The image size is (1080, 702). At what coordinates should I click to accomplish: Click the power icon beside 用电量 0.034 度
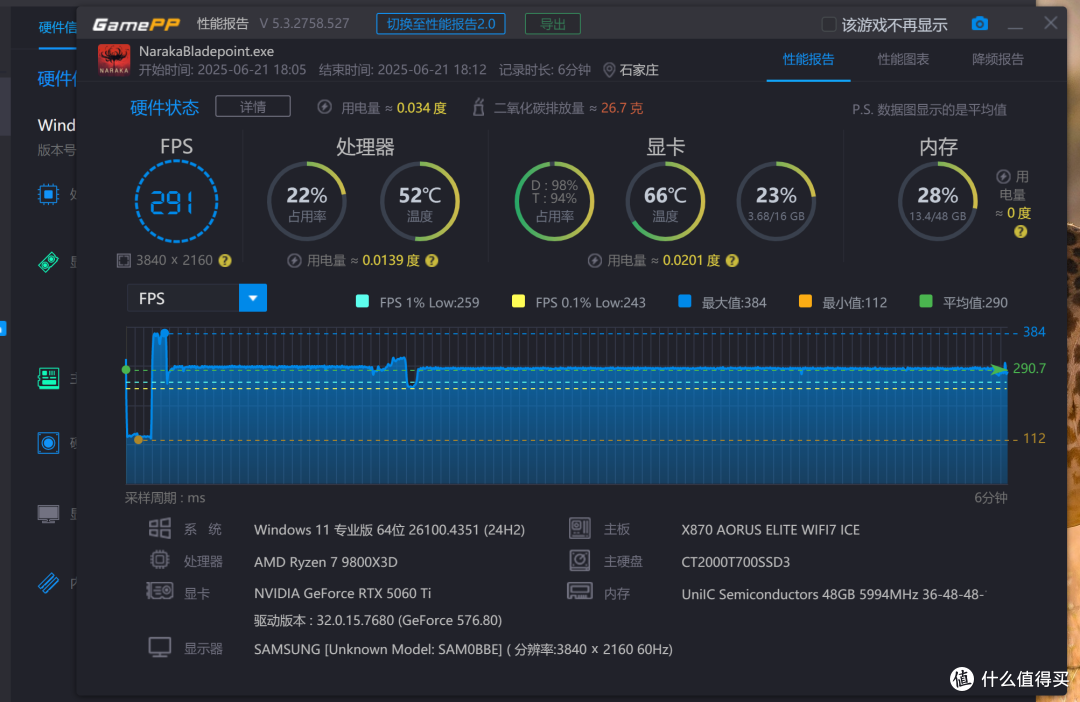tap(324, 107)
